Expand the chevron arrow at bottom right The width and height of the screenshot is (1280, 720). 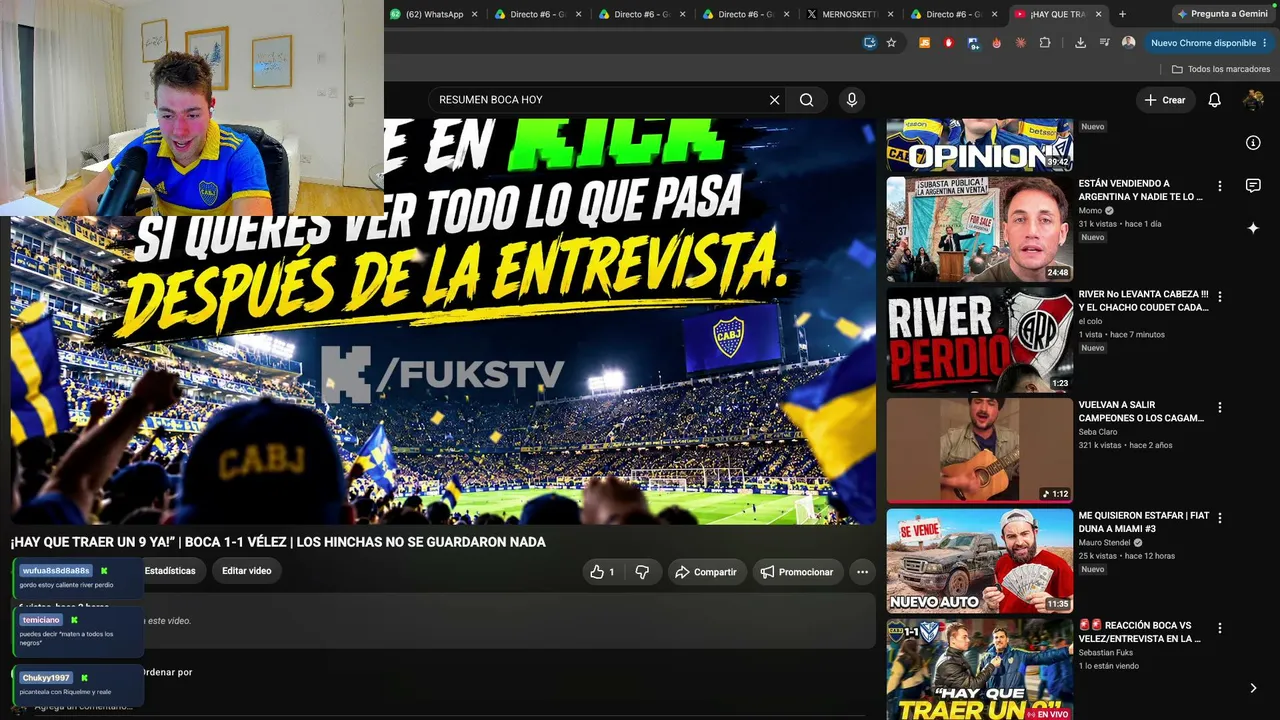(x=1253, y=688)
